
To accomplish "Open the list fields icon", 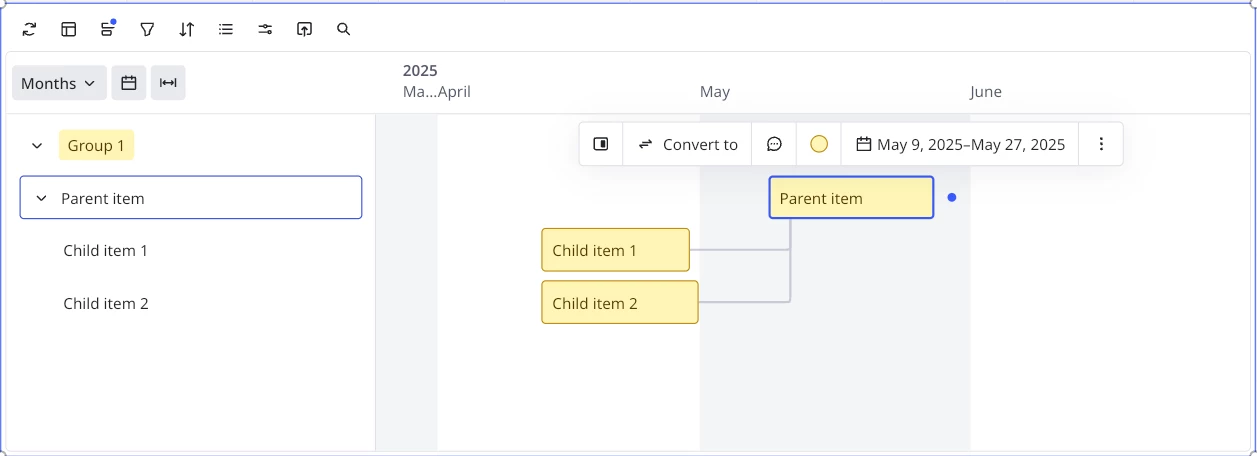I will point(226,30).
